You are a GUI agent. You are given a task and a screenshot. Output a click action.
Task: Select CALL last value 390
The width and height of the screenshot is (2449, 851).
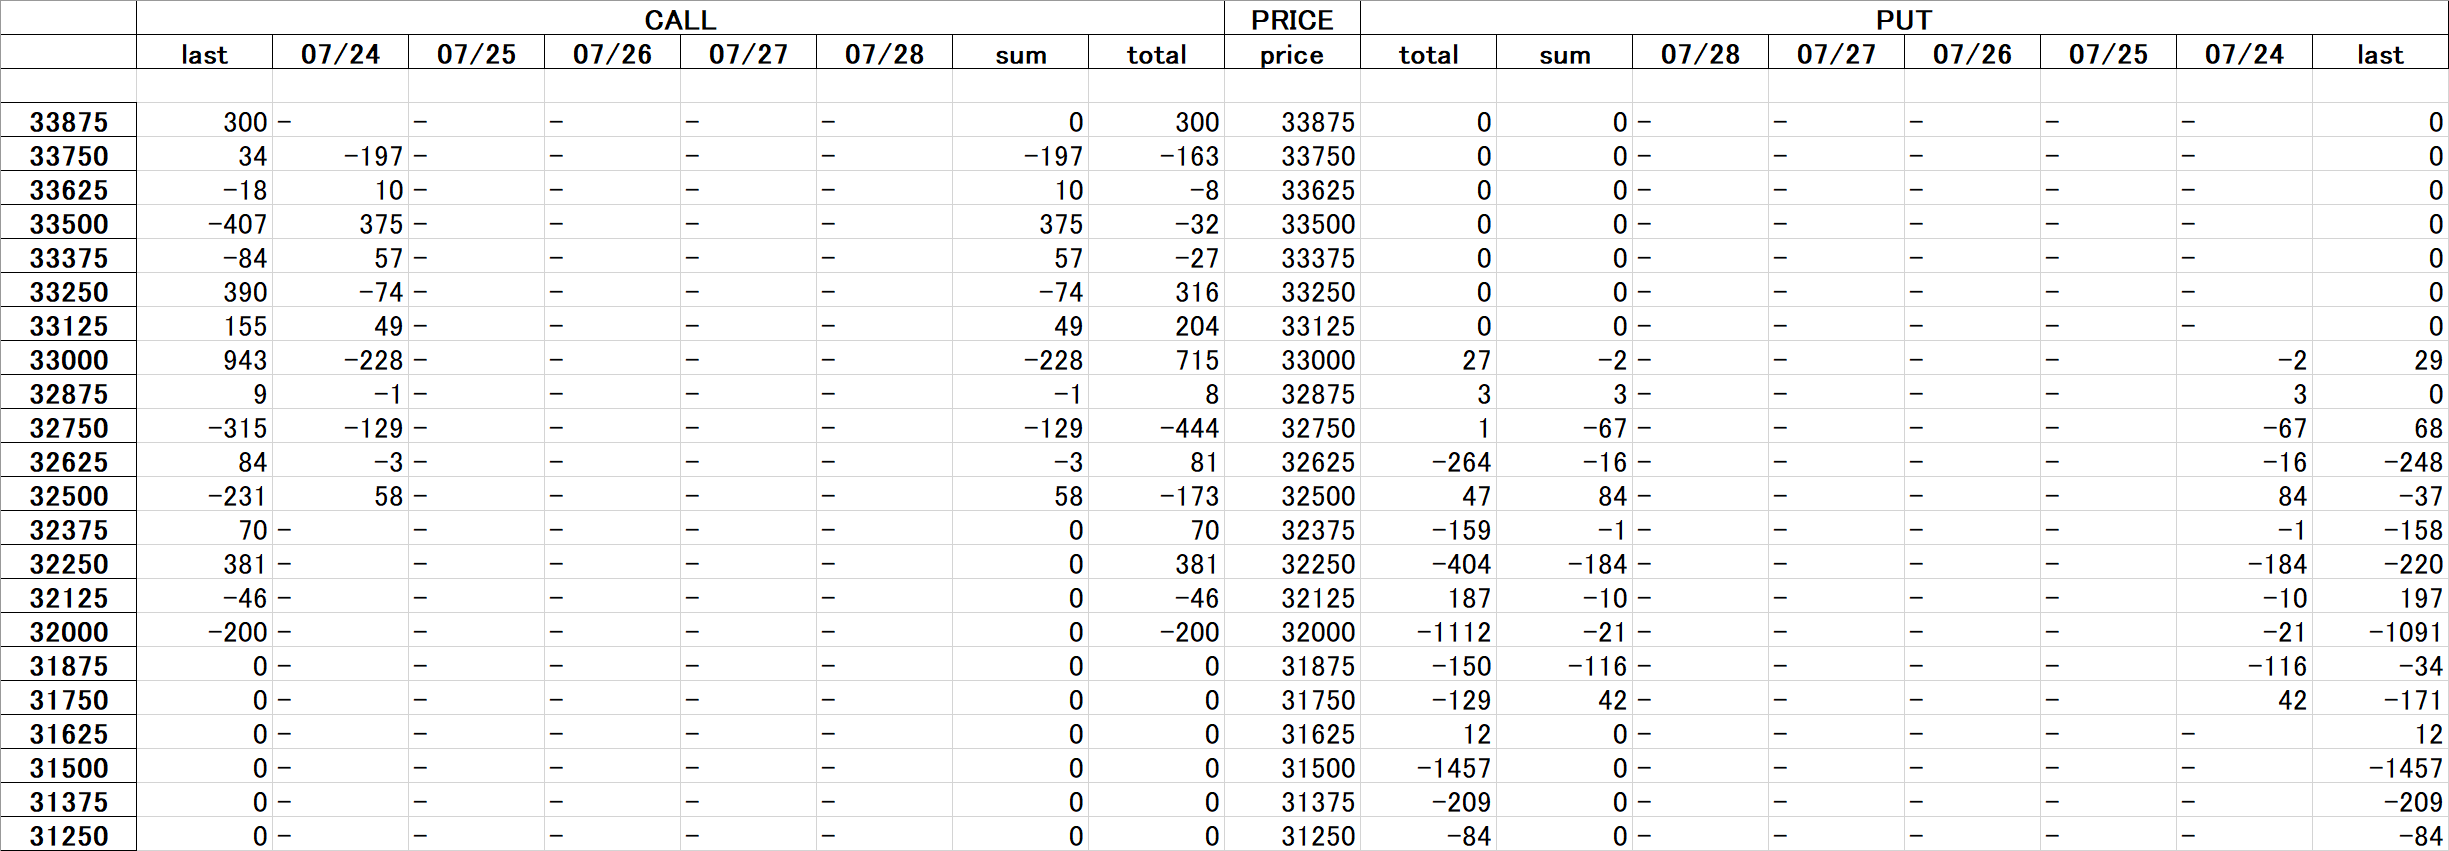(x=245, y=291)
